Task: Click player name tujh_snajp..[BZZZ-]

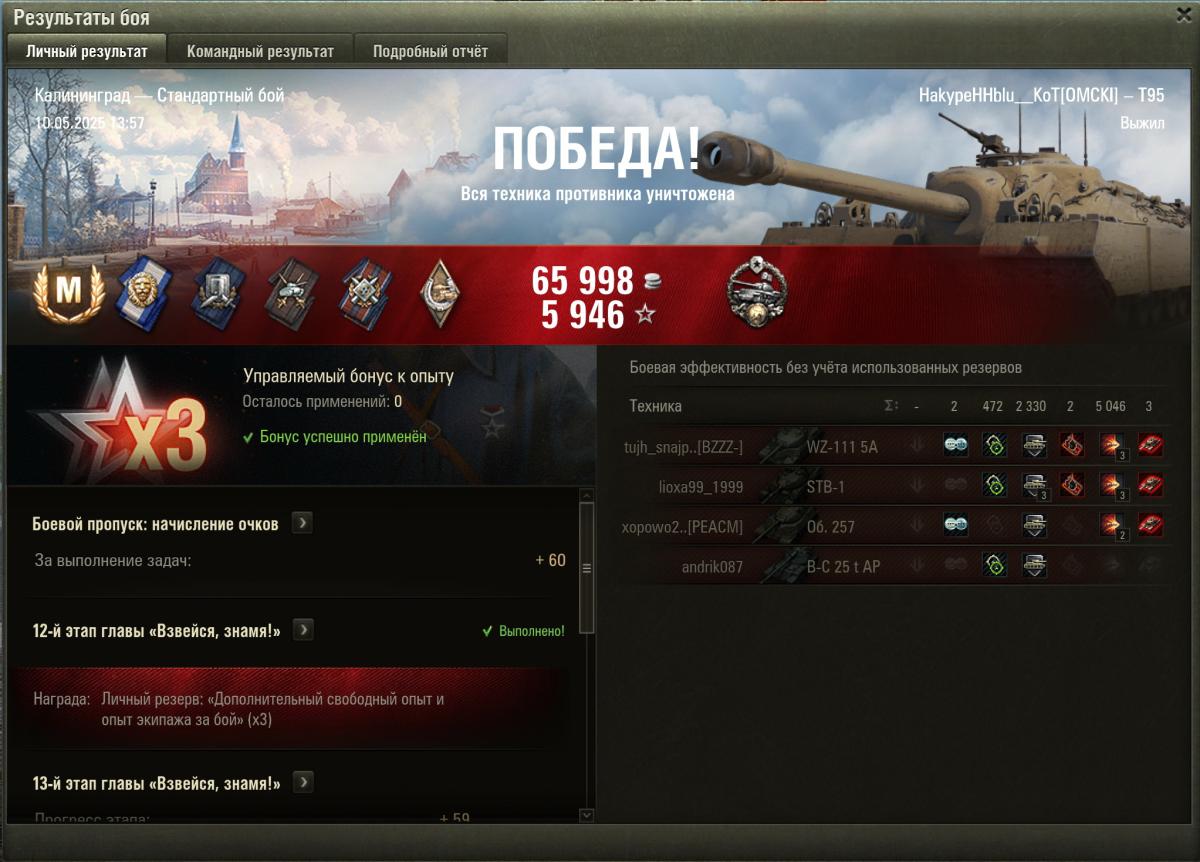Action: point(683,447)
